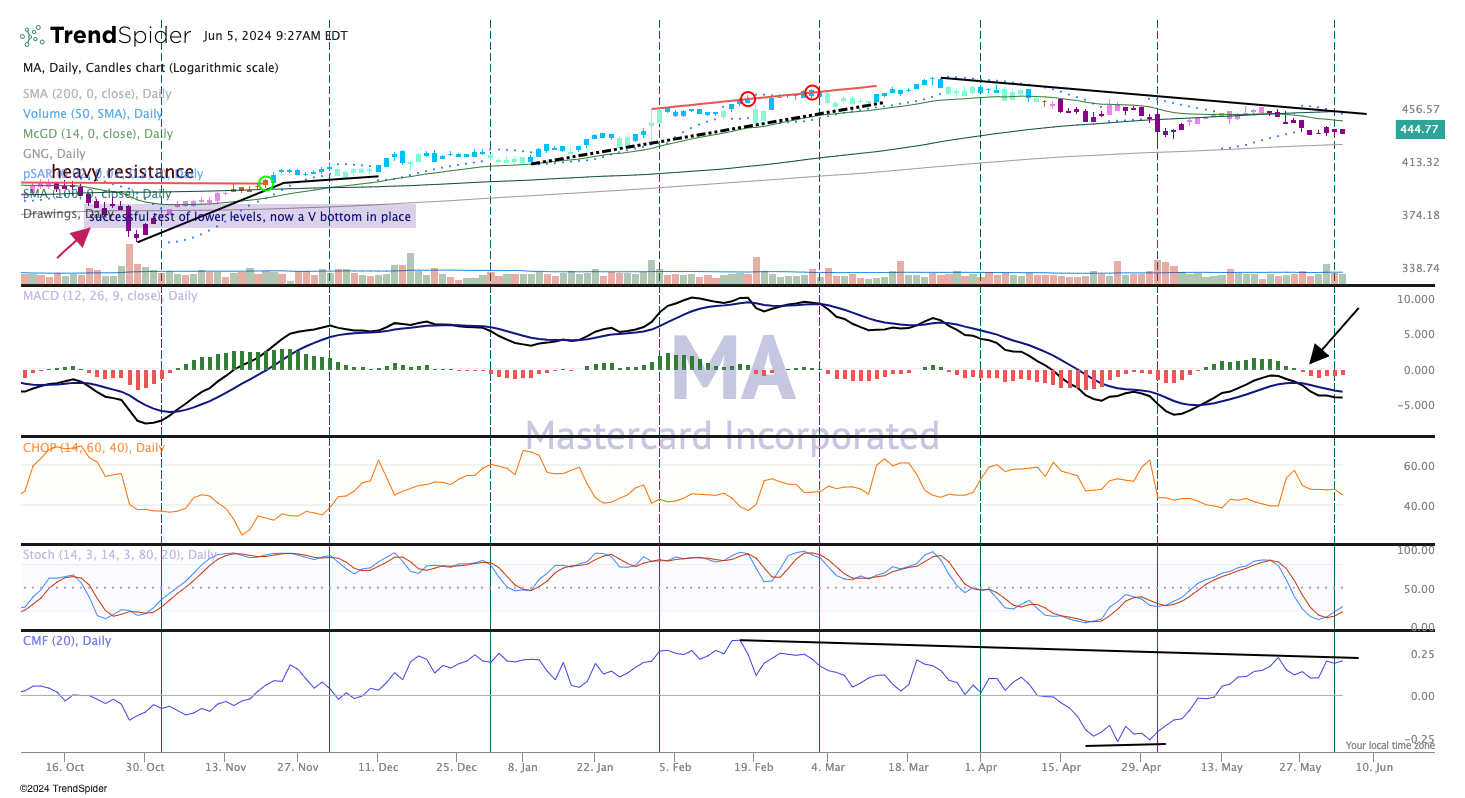The image size is (1465, 798).
Task: Click the 18. Mar date label
Action: click(907, 767)
